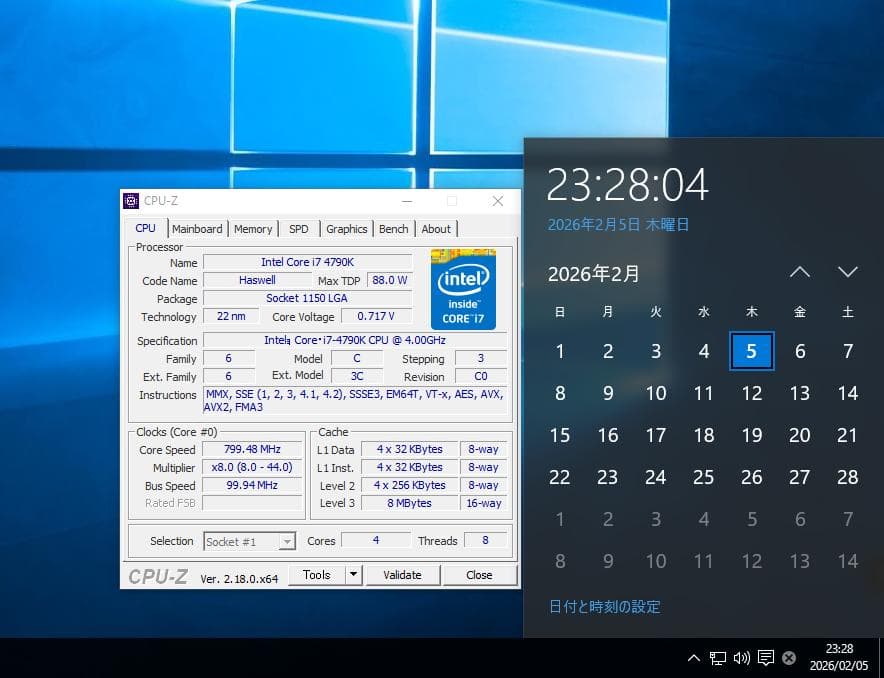Click the CPU-Z logo above the version number
Viewport: 884px width, 678px height.
(158, 575)
